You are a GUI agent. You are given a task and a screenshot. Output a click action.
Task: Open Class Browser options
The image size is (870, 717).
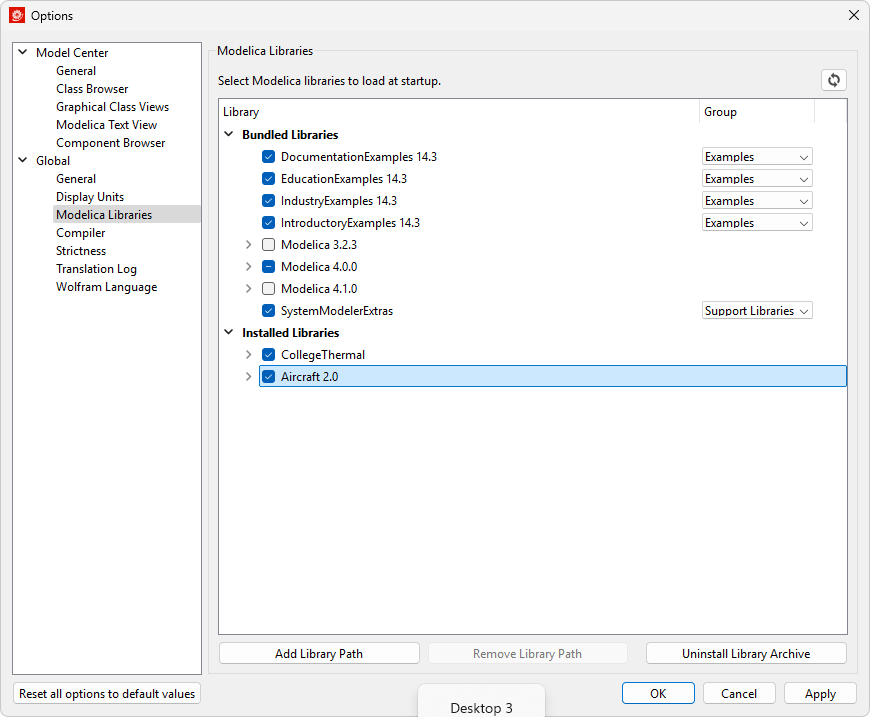pos(92,89)
